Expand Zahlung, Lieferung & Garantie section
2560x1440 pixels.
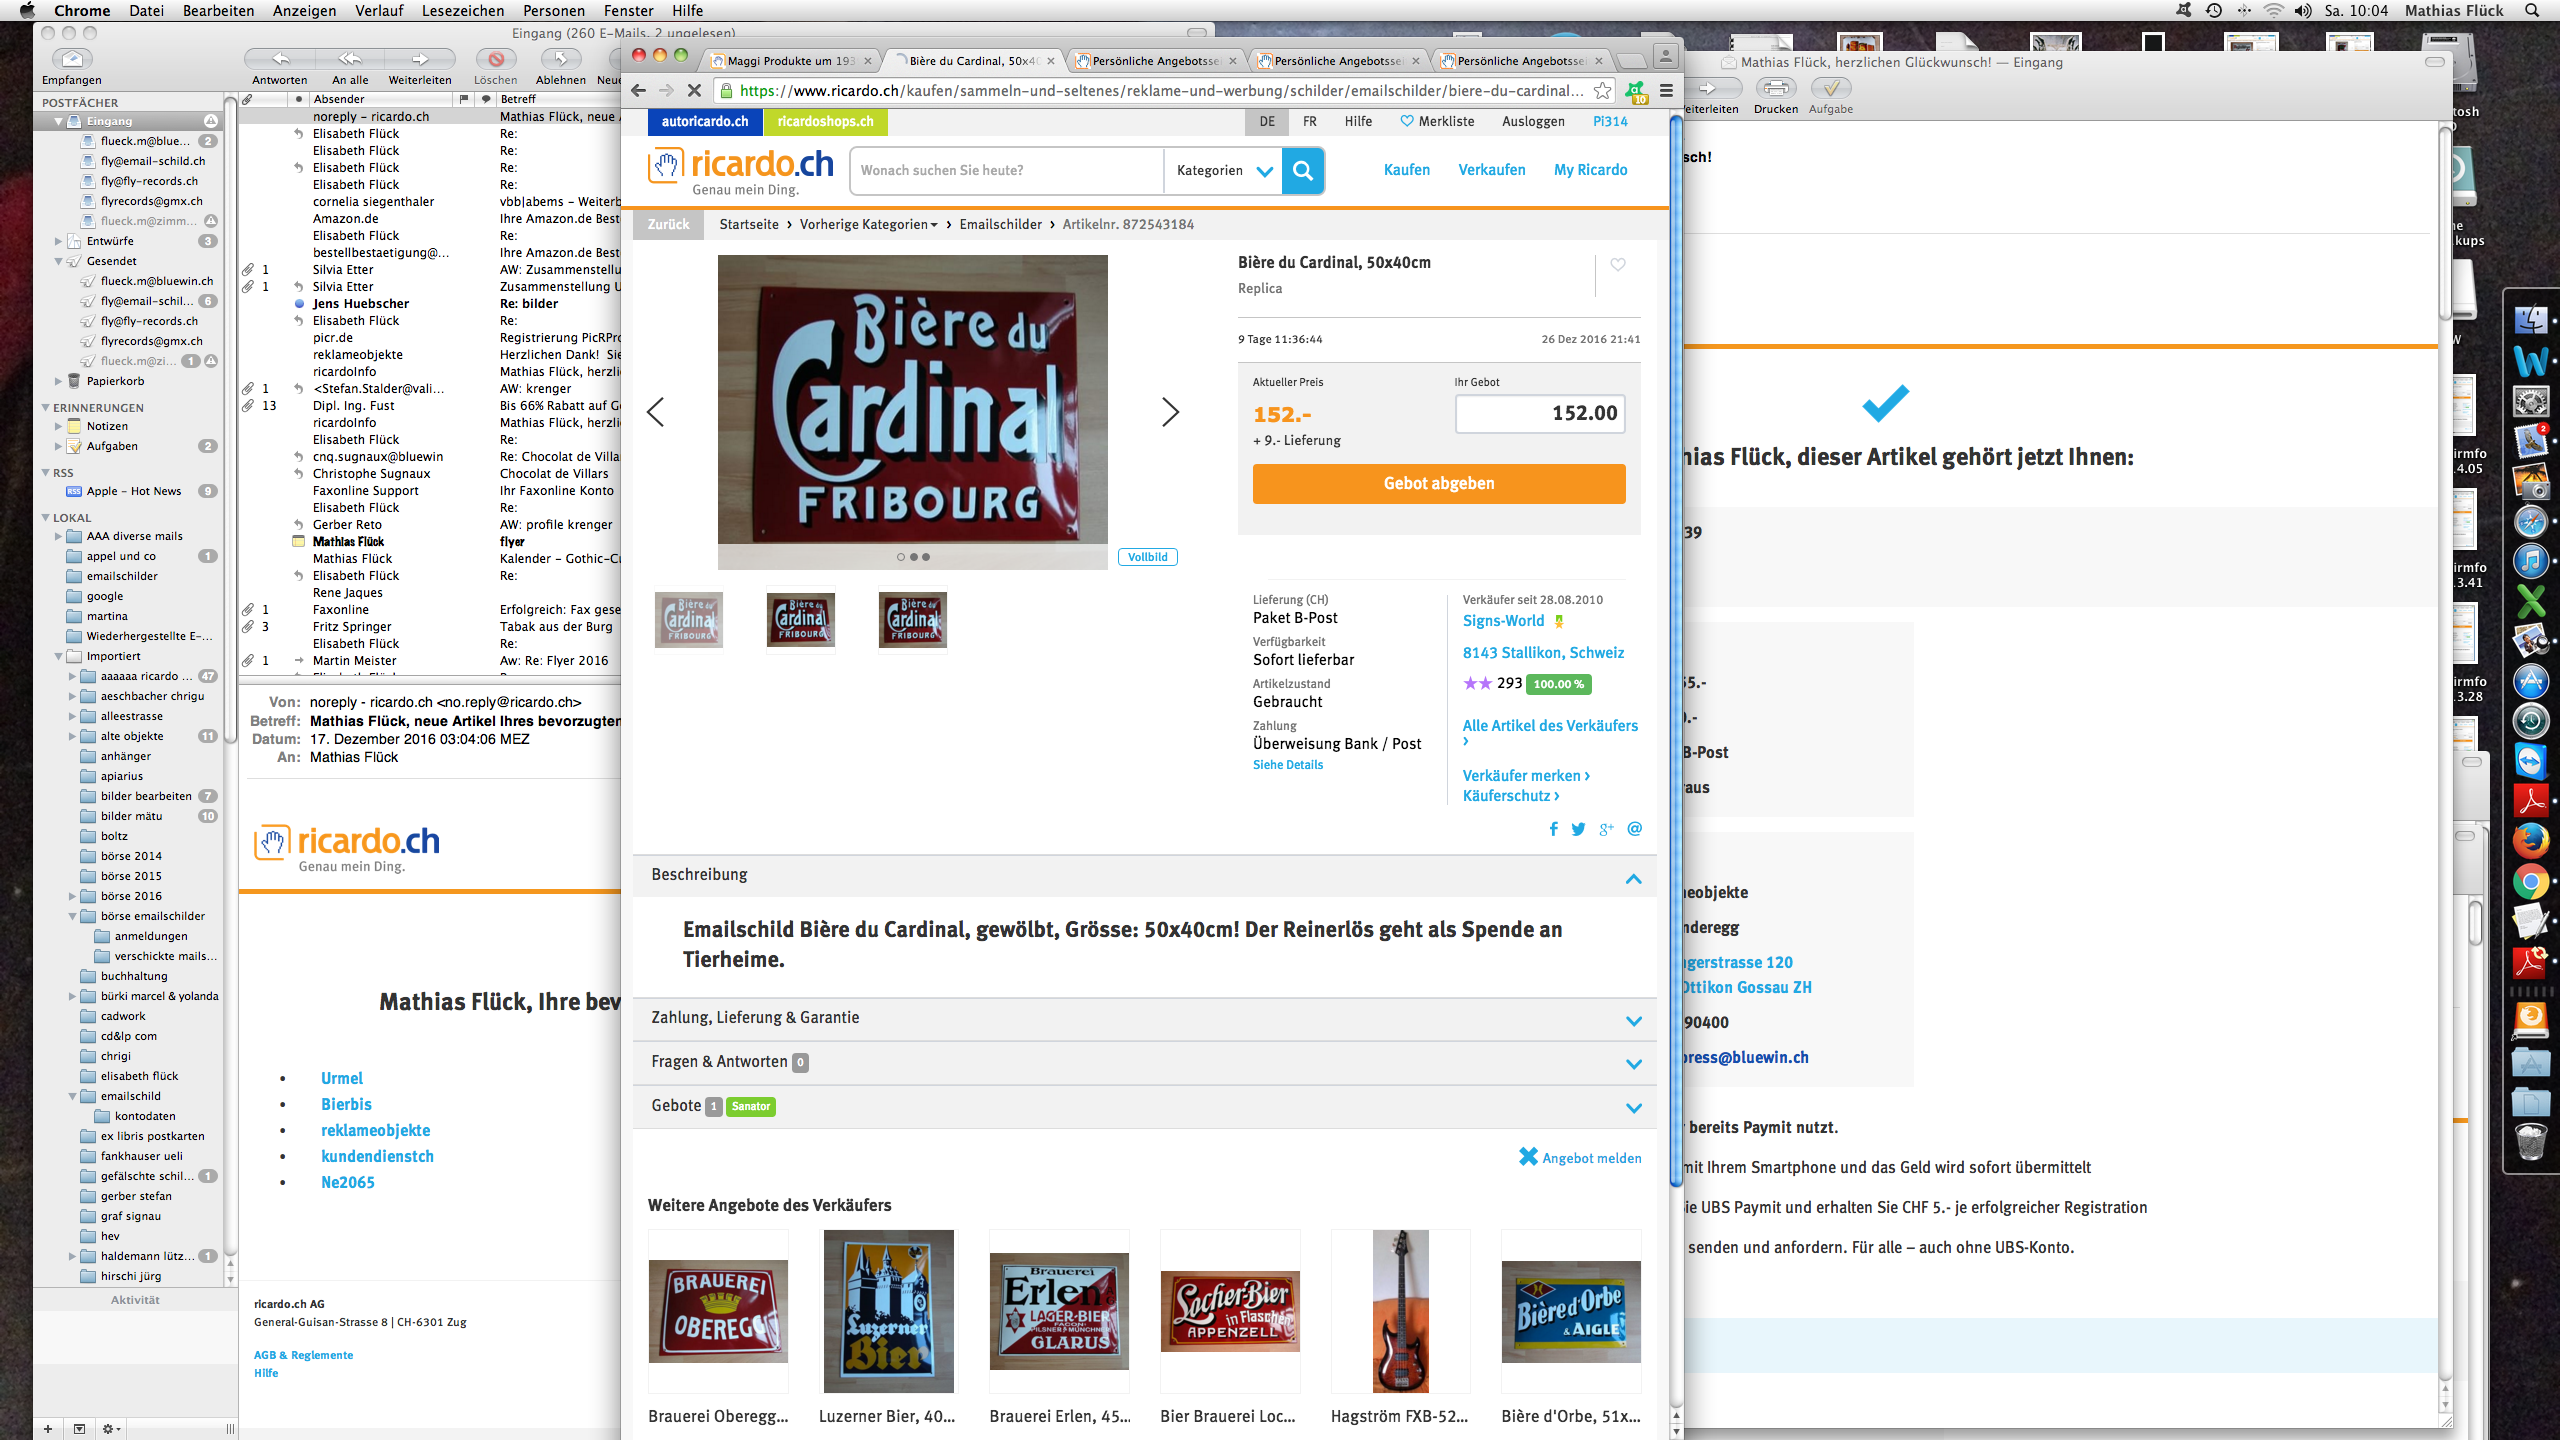[1633, 1021]
